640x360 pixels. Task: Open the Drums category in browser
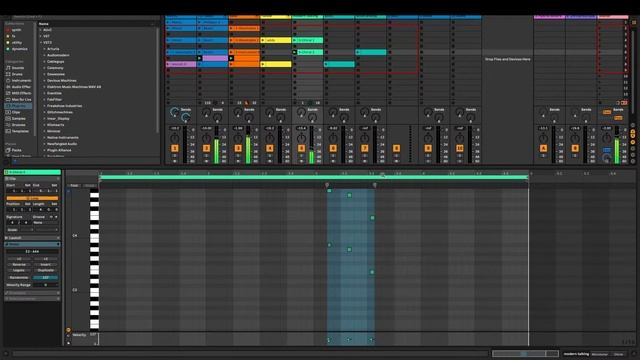pos(16,74)
